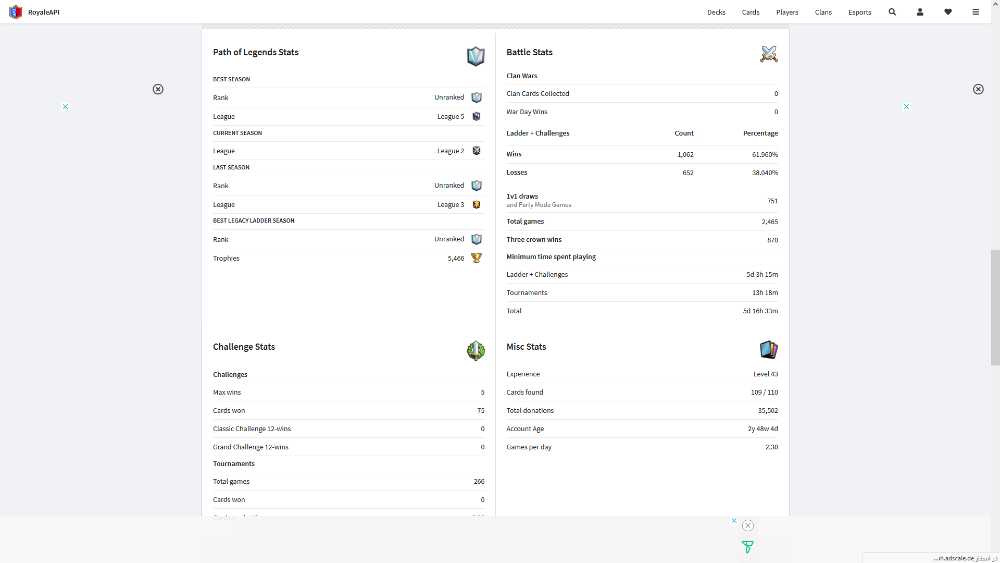Image resolution: width=1000 pixels, height=563 pixels.
Task: Click the gold trophy icon beside Trophies
Action: (476, 258)
